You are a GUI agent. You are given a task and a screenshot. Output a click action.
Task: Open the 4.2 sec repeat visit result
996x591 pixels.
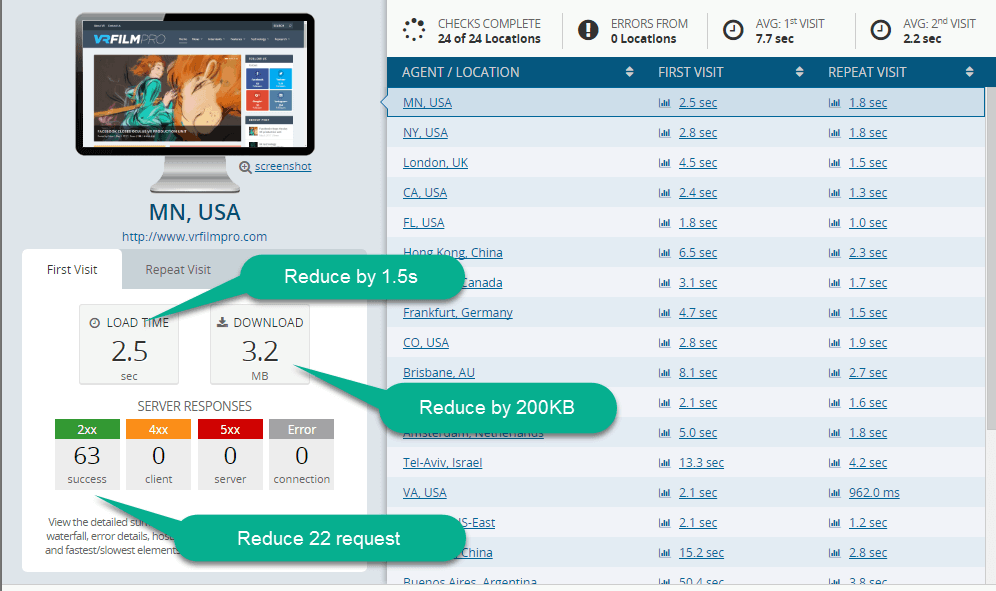coord(868,463)
